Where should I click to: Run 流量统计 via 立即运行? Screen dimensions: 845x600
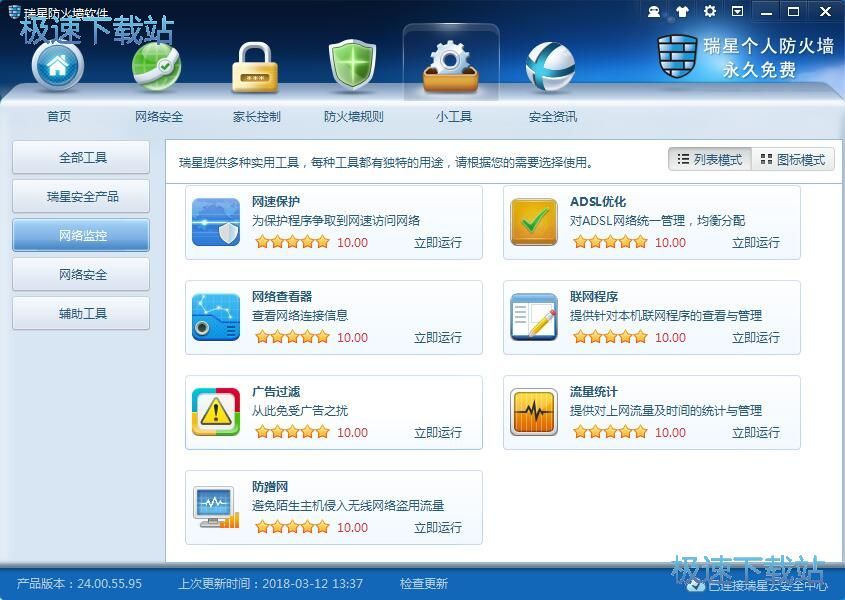756,432
